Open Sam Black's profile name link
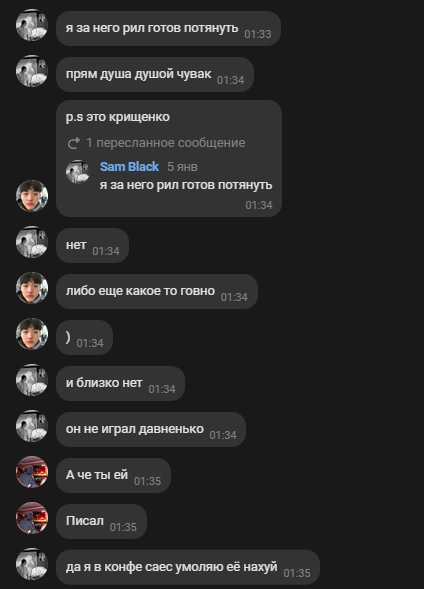This screenshot has height=589, width=424. (x=130, y=166)
